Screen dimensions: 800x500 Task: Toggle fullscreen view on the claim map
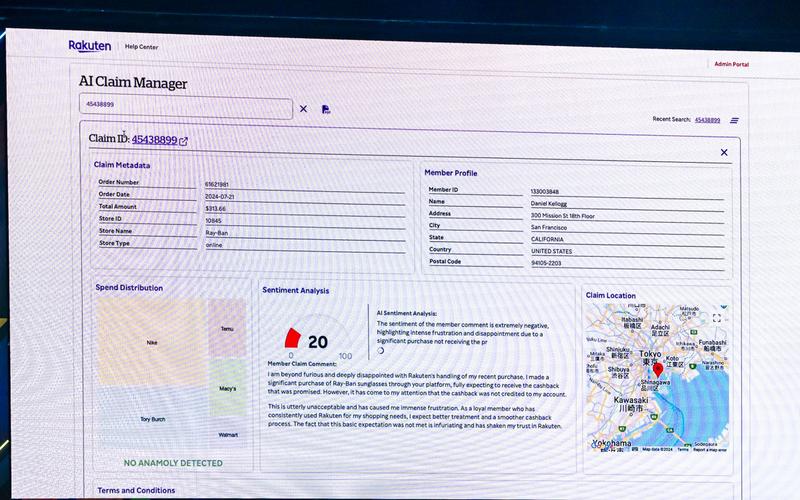point(716,318)
